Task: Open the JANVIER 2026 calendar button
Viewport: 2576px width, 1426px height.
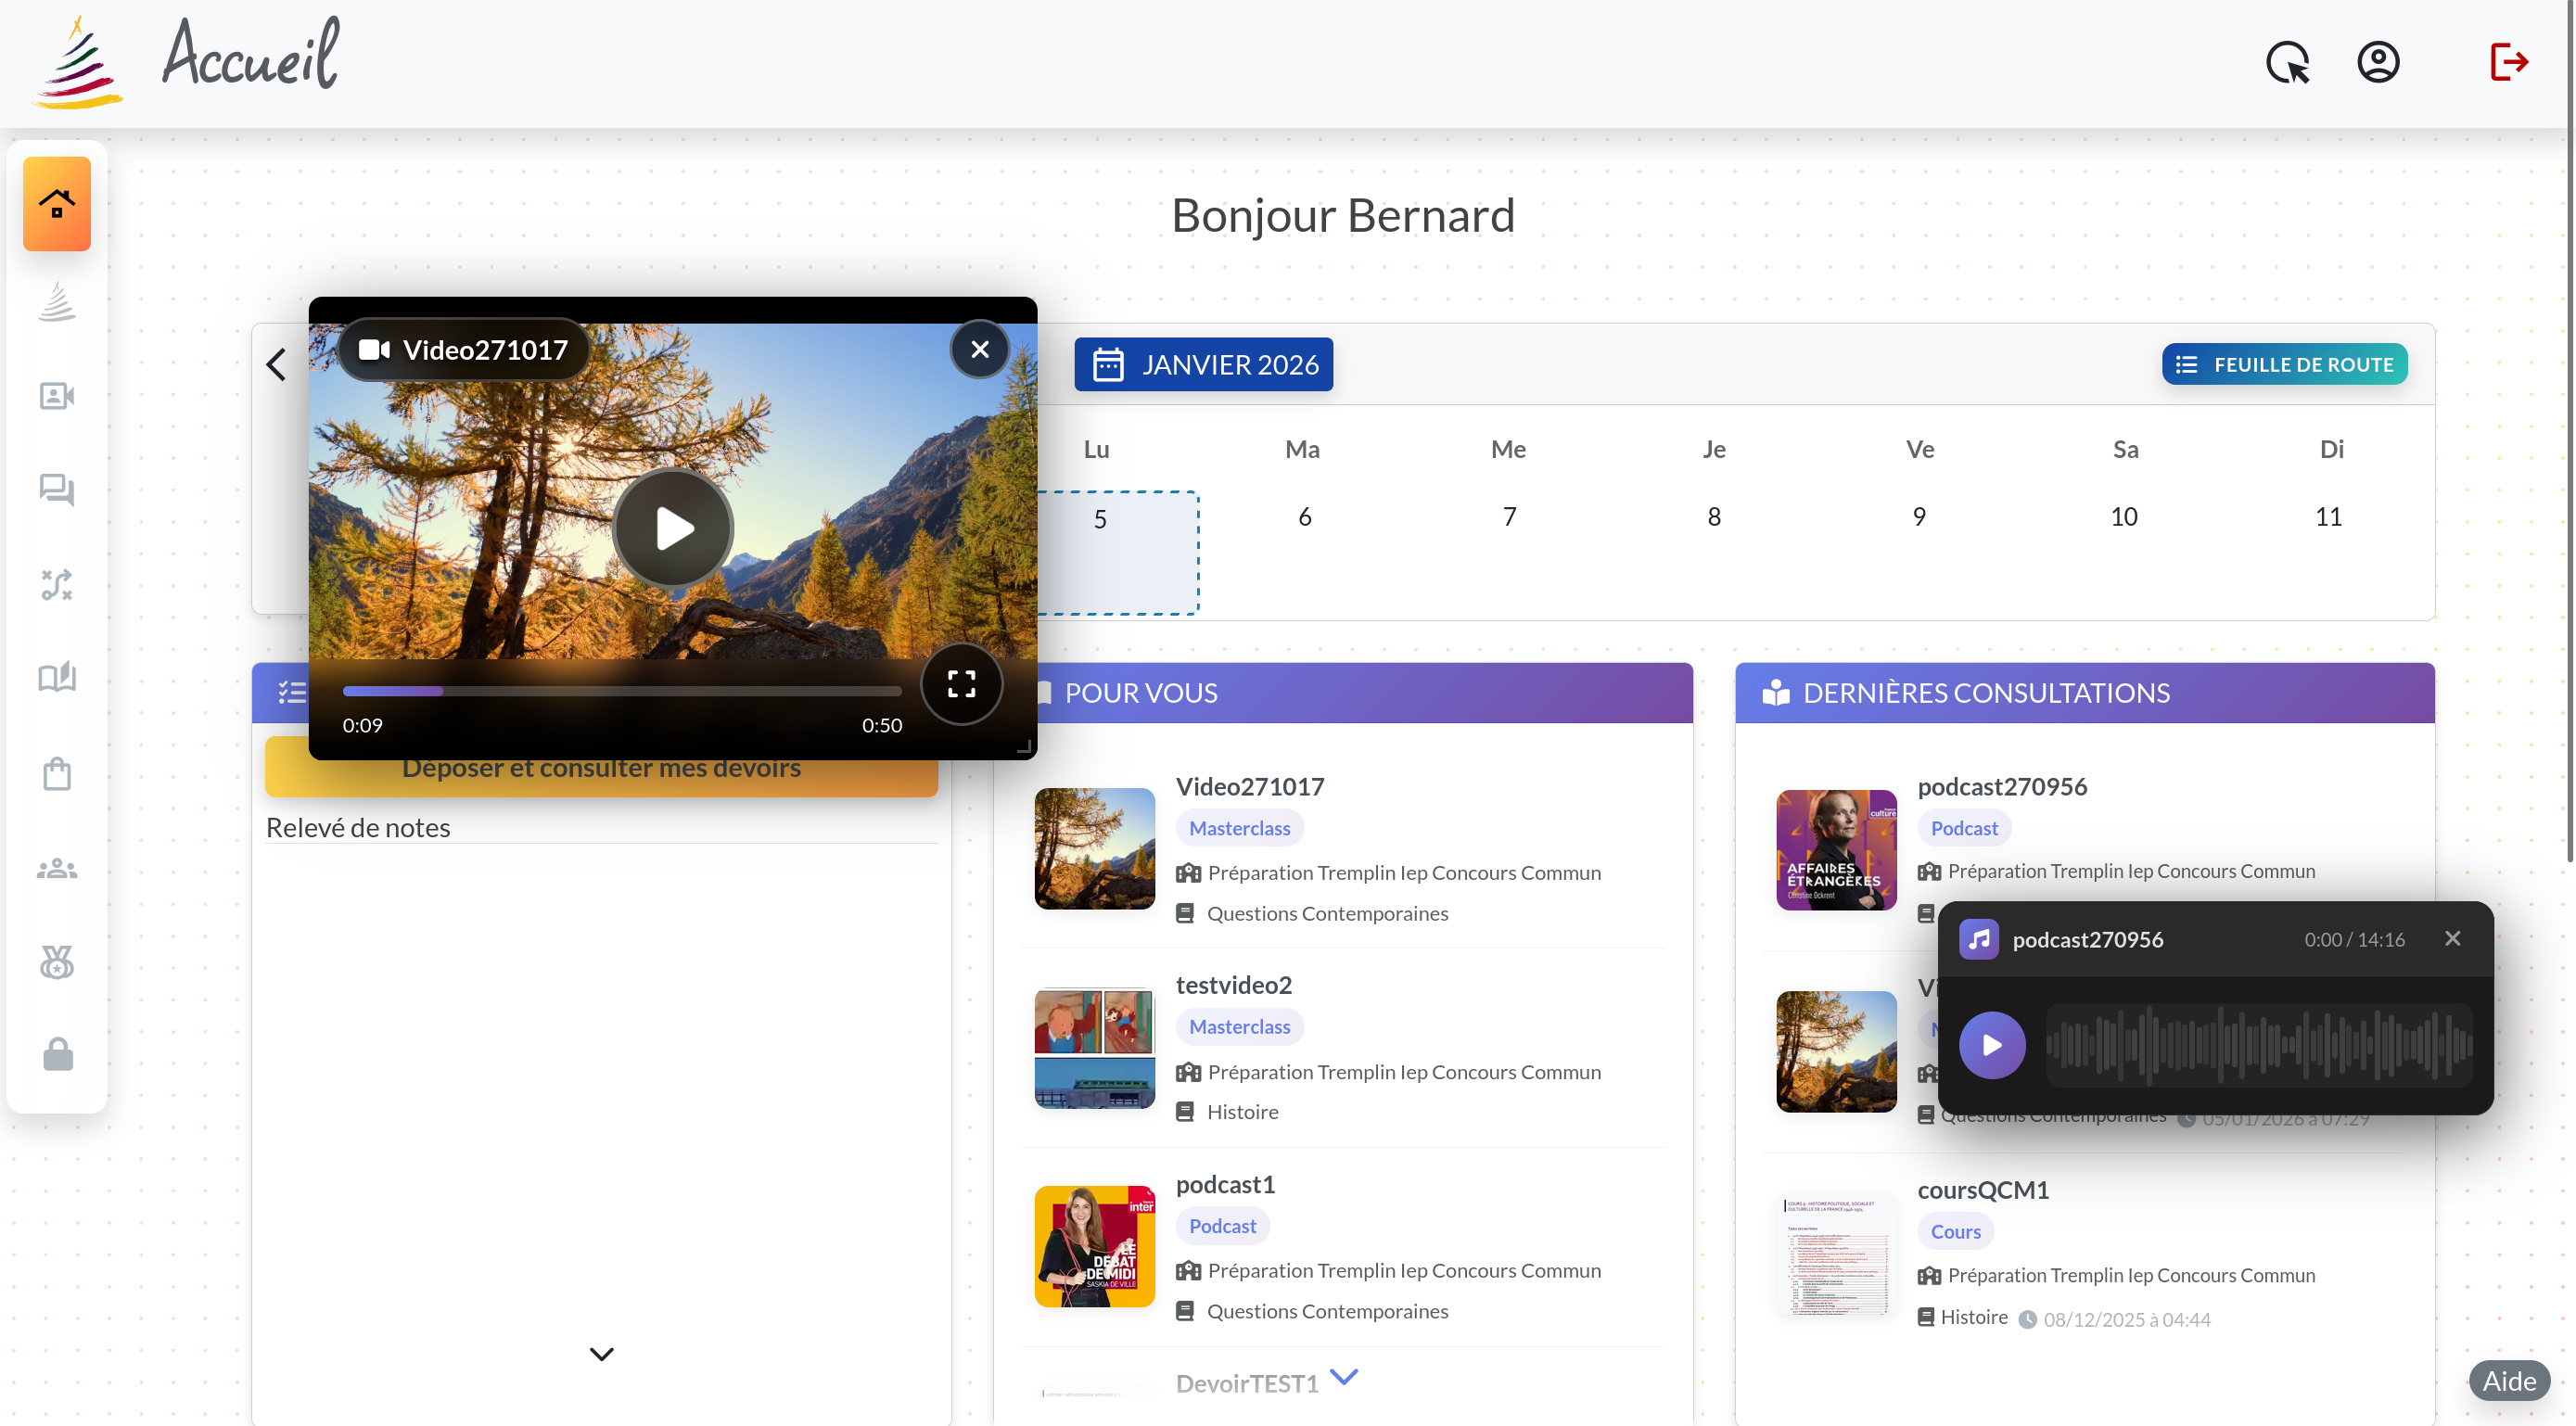Action: point(1203,364)
